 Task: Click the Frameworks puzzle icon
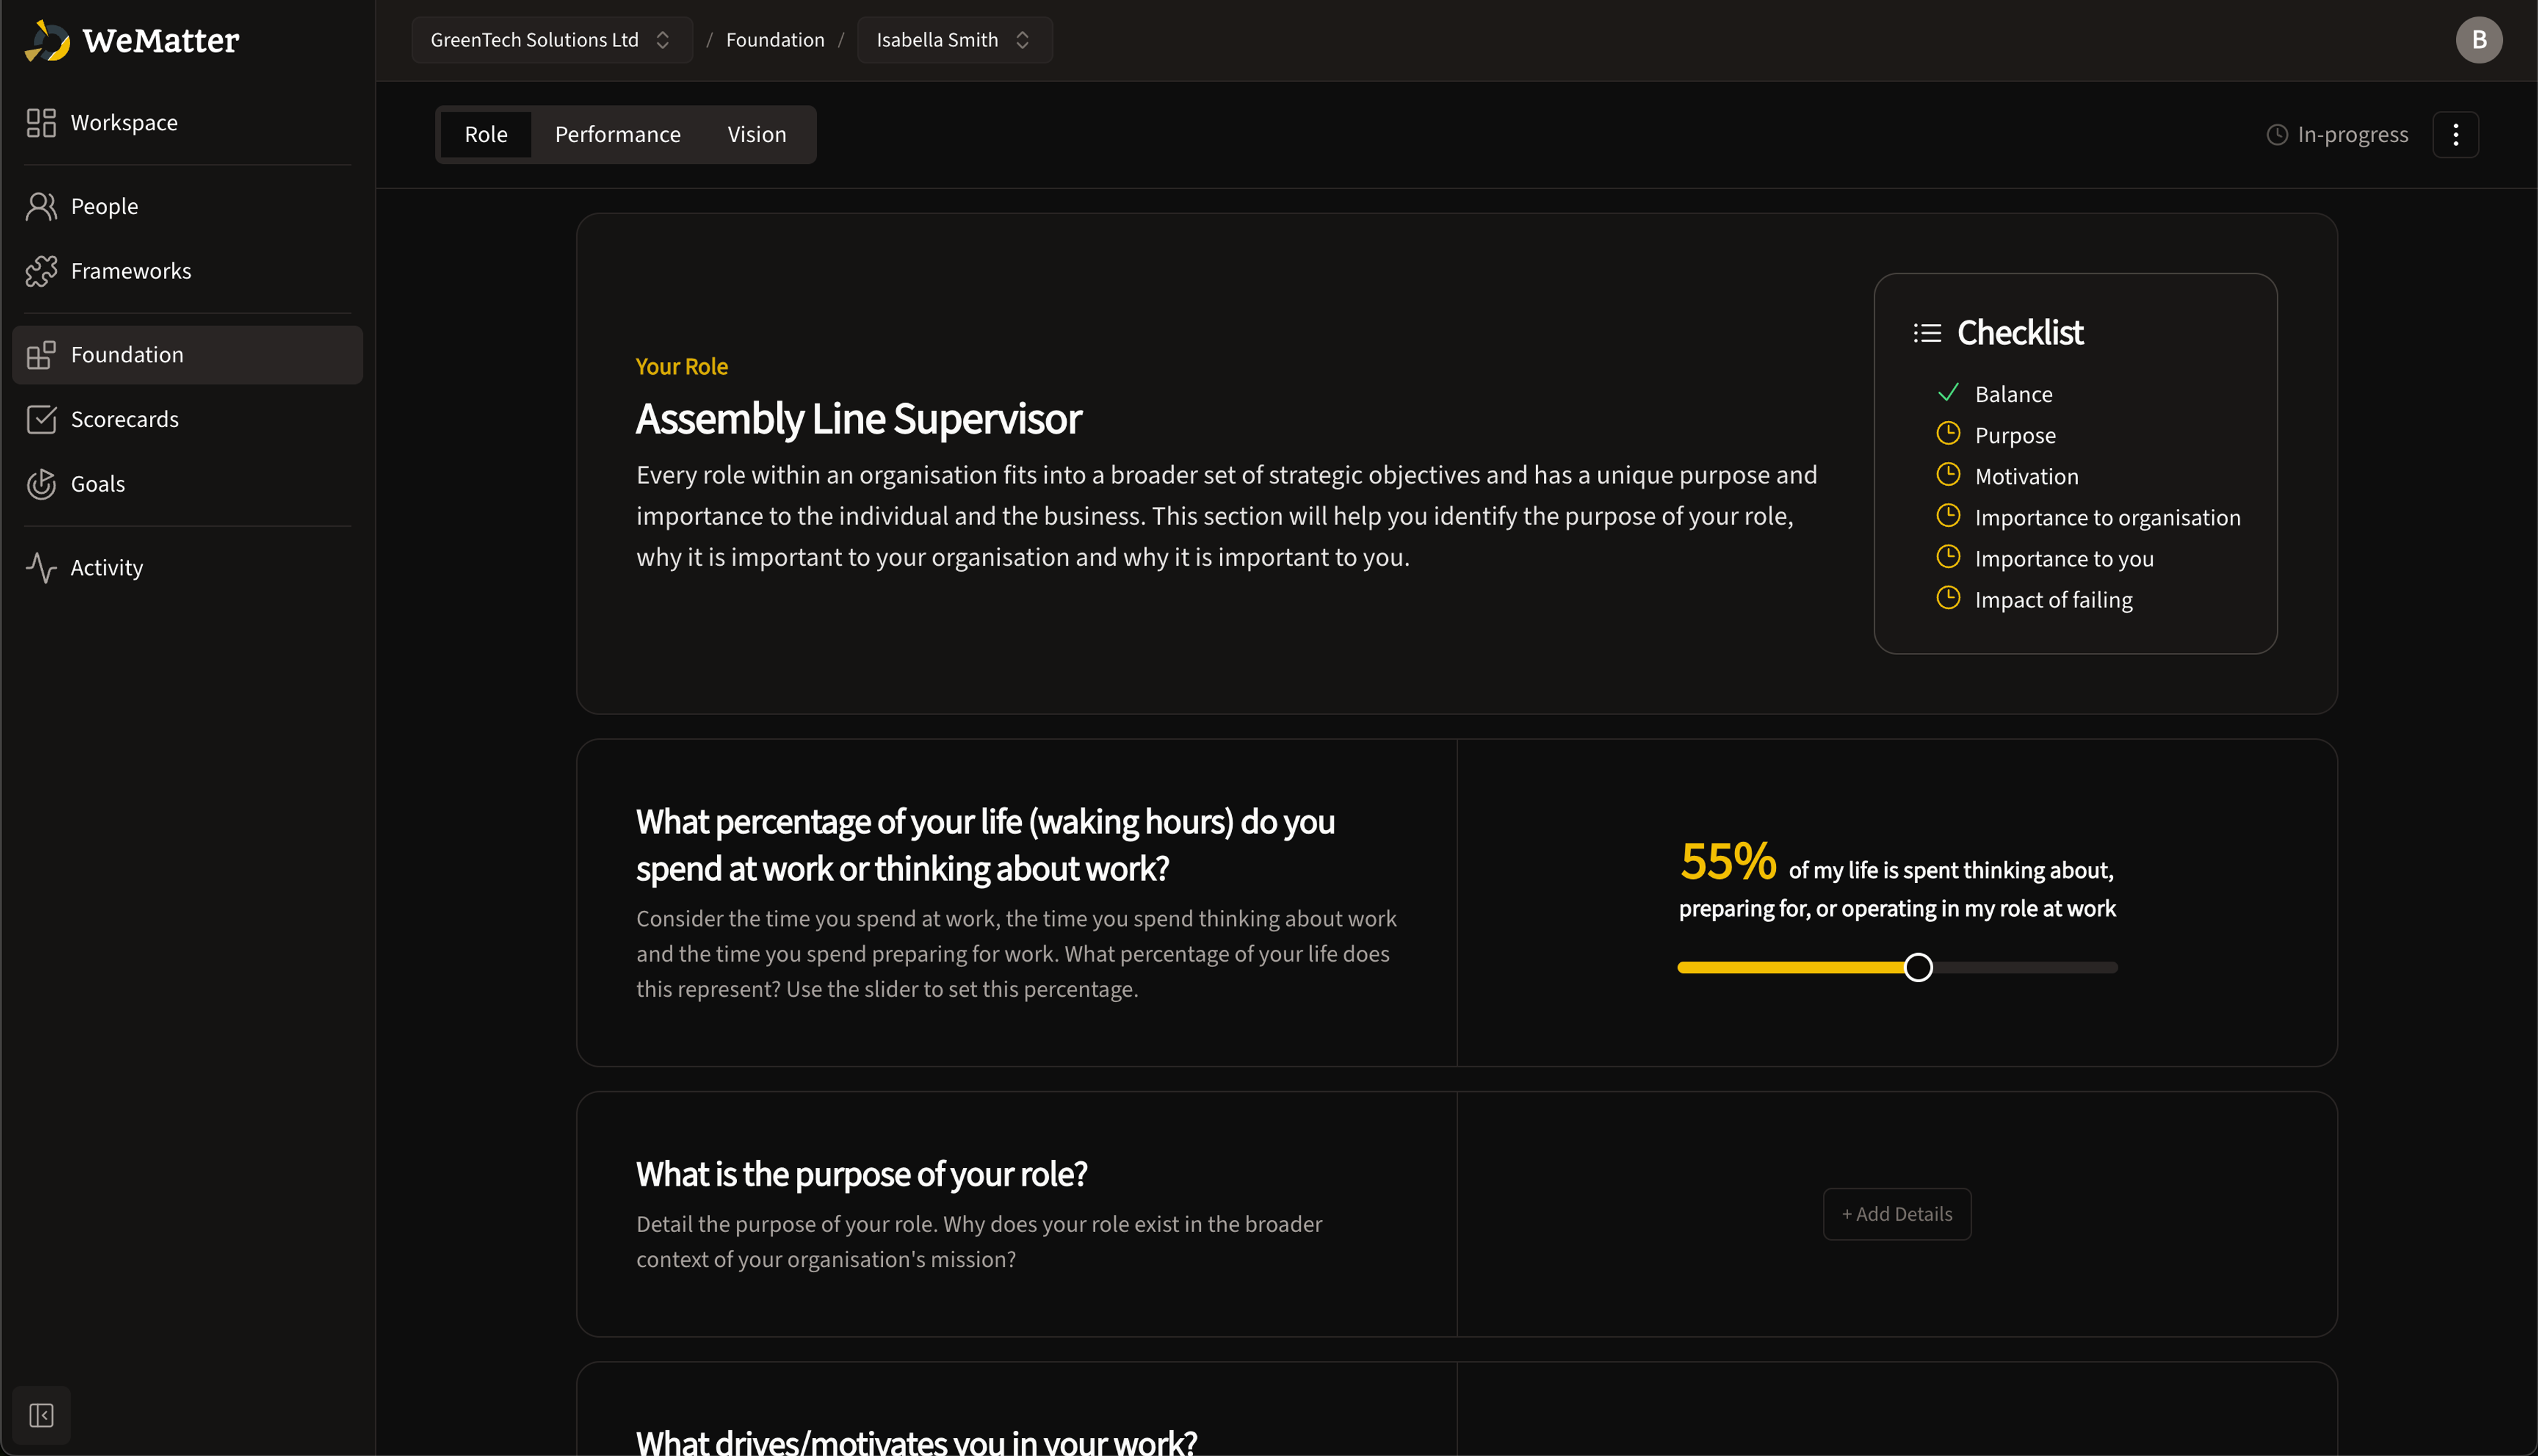point(41,271)
